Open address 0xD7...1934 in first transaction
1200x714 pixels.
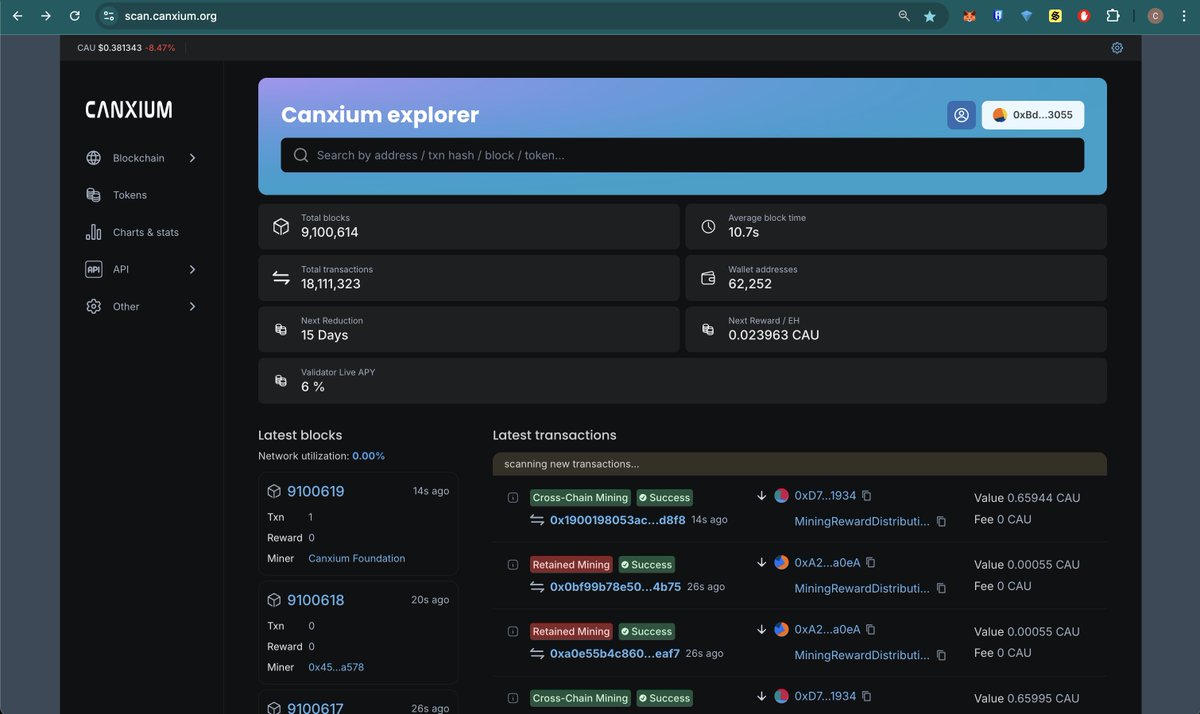point(825,496)
